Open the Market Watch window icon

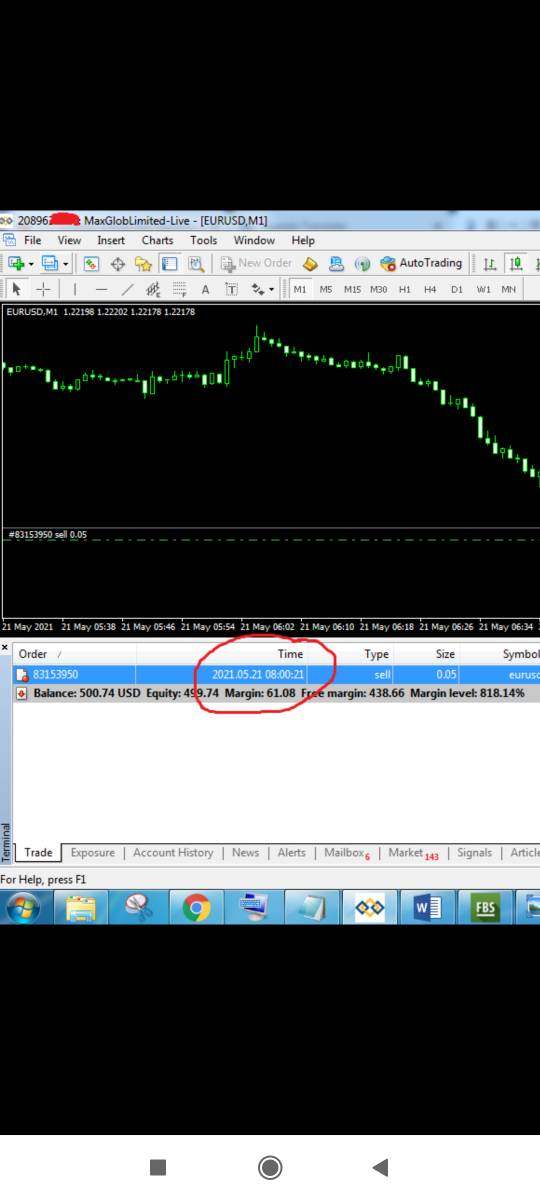(91, 264)
